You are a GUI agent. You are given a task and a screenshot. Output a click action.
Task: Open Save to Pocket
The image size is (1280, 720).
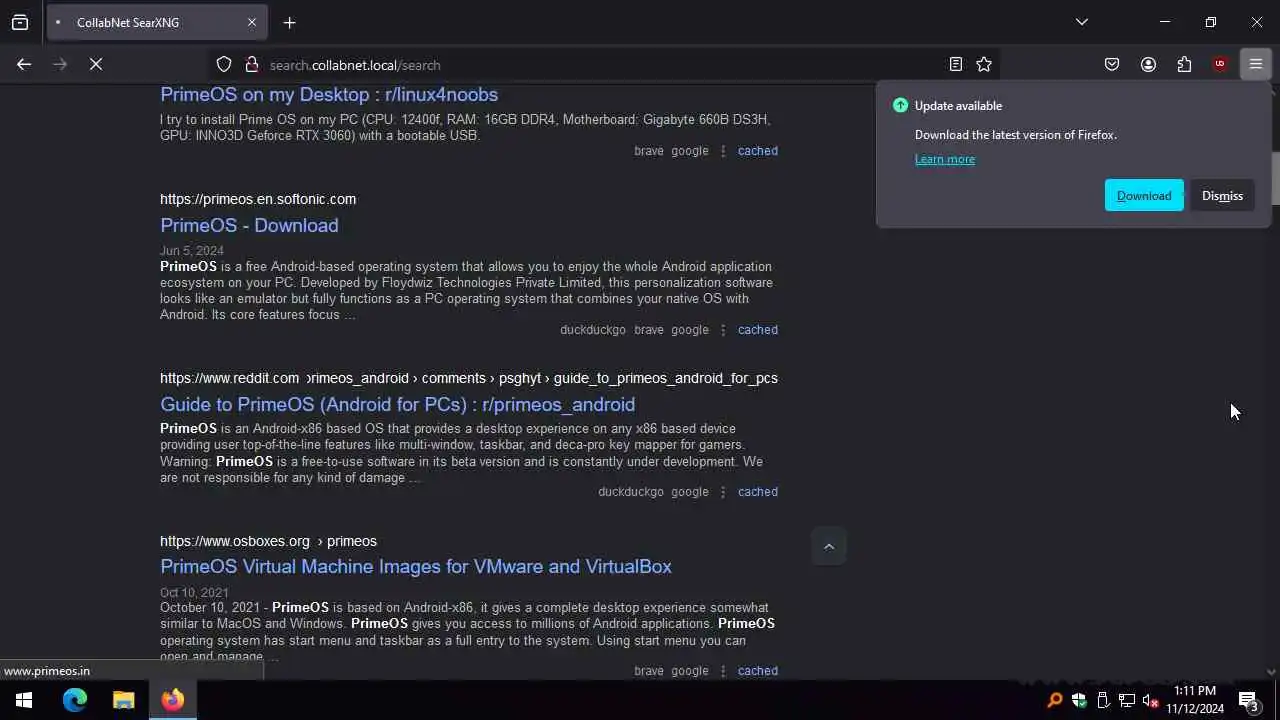(x=1112, y=64)
